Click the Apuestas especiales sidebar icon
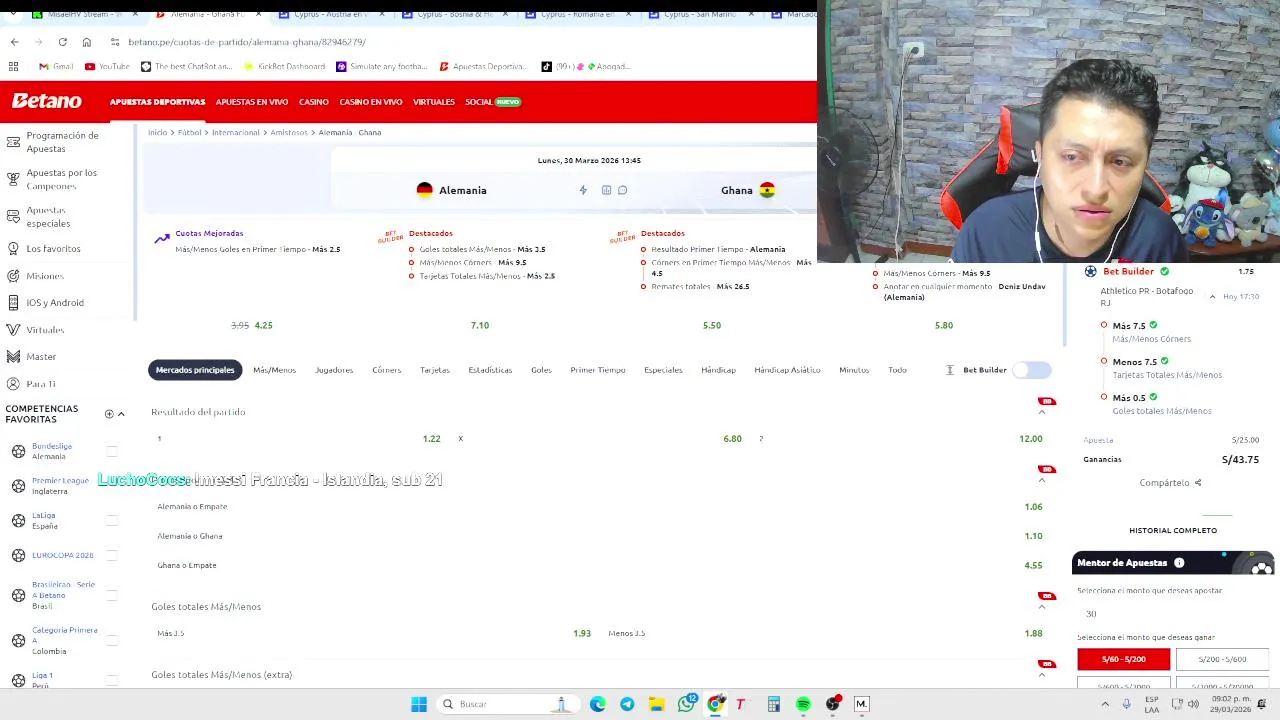 pos(13,216)
